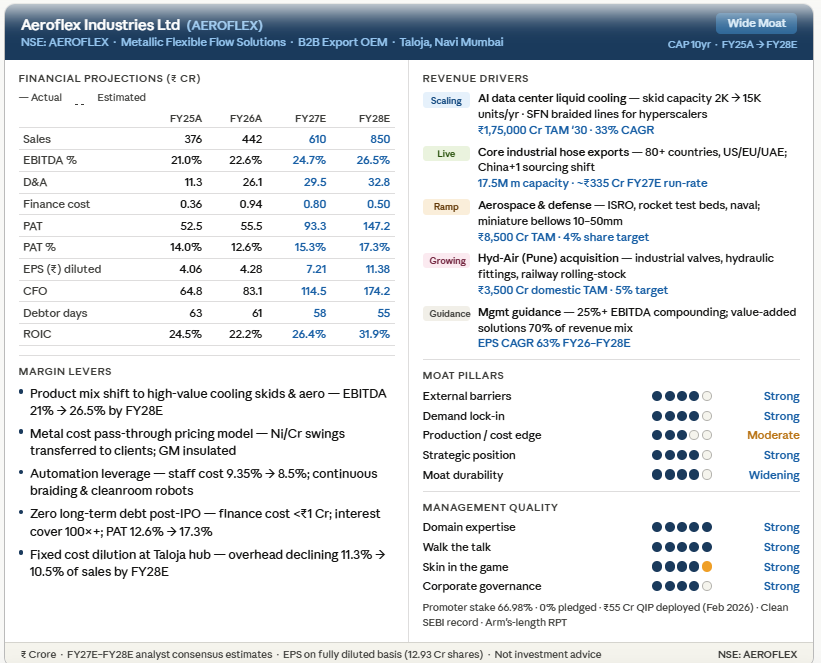
Task: Click Finance cost FY28E value 0.50
Action: 379,204
